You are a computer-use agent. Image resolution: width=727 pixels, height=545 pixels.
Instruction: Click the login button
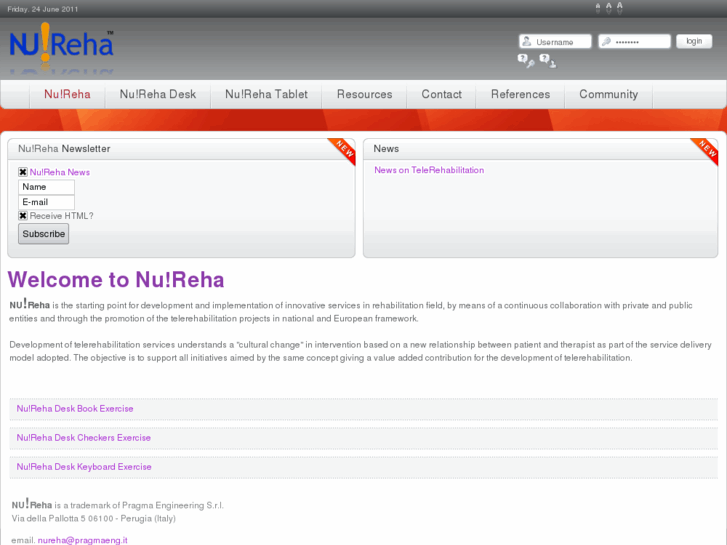(694, 41)
